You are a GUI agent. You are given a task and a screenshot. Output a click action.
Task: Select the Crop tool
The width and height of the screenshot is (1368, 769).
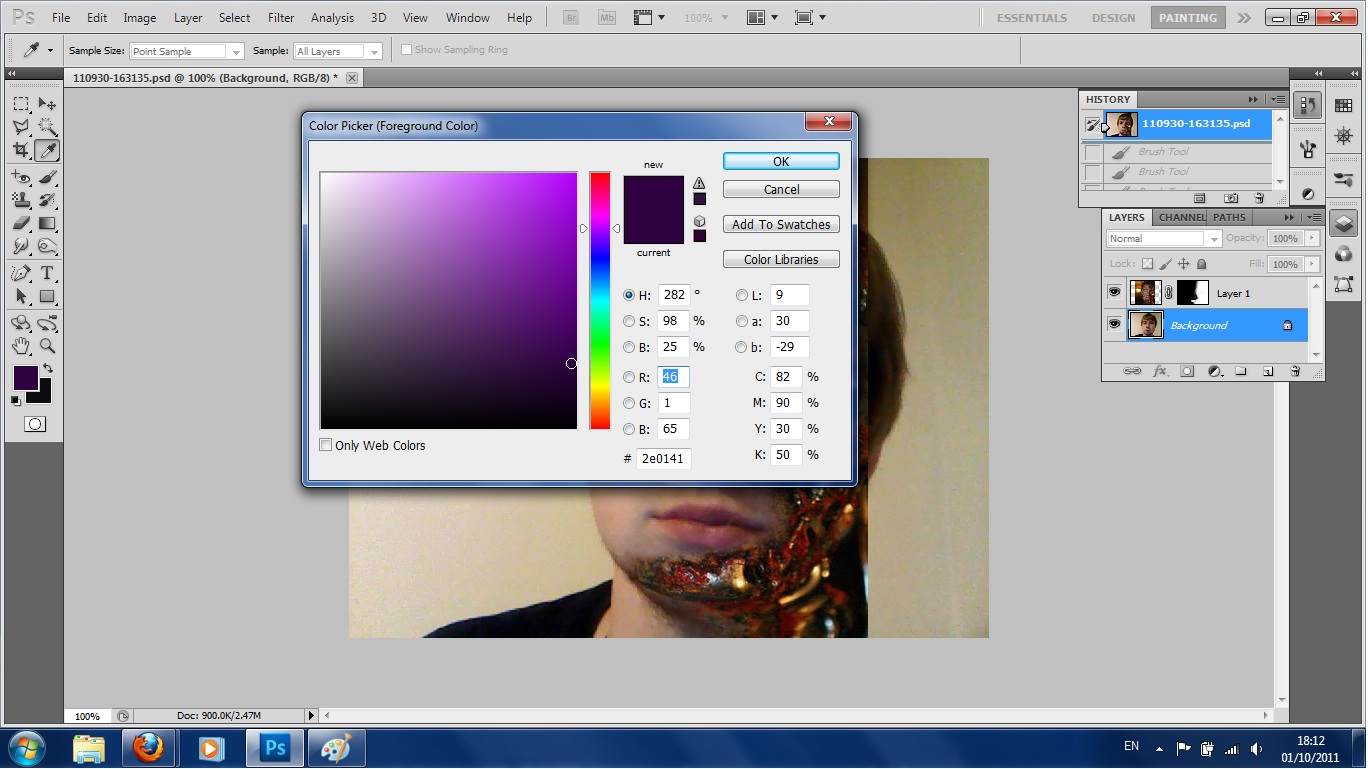[x=21, y=150]
